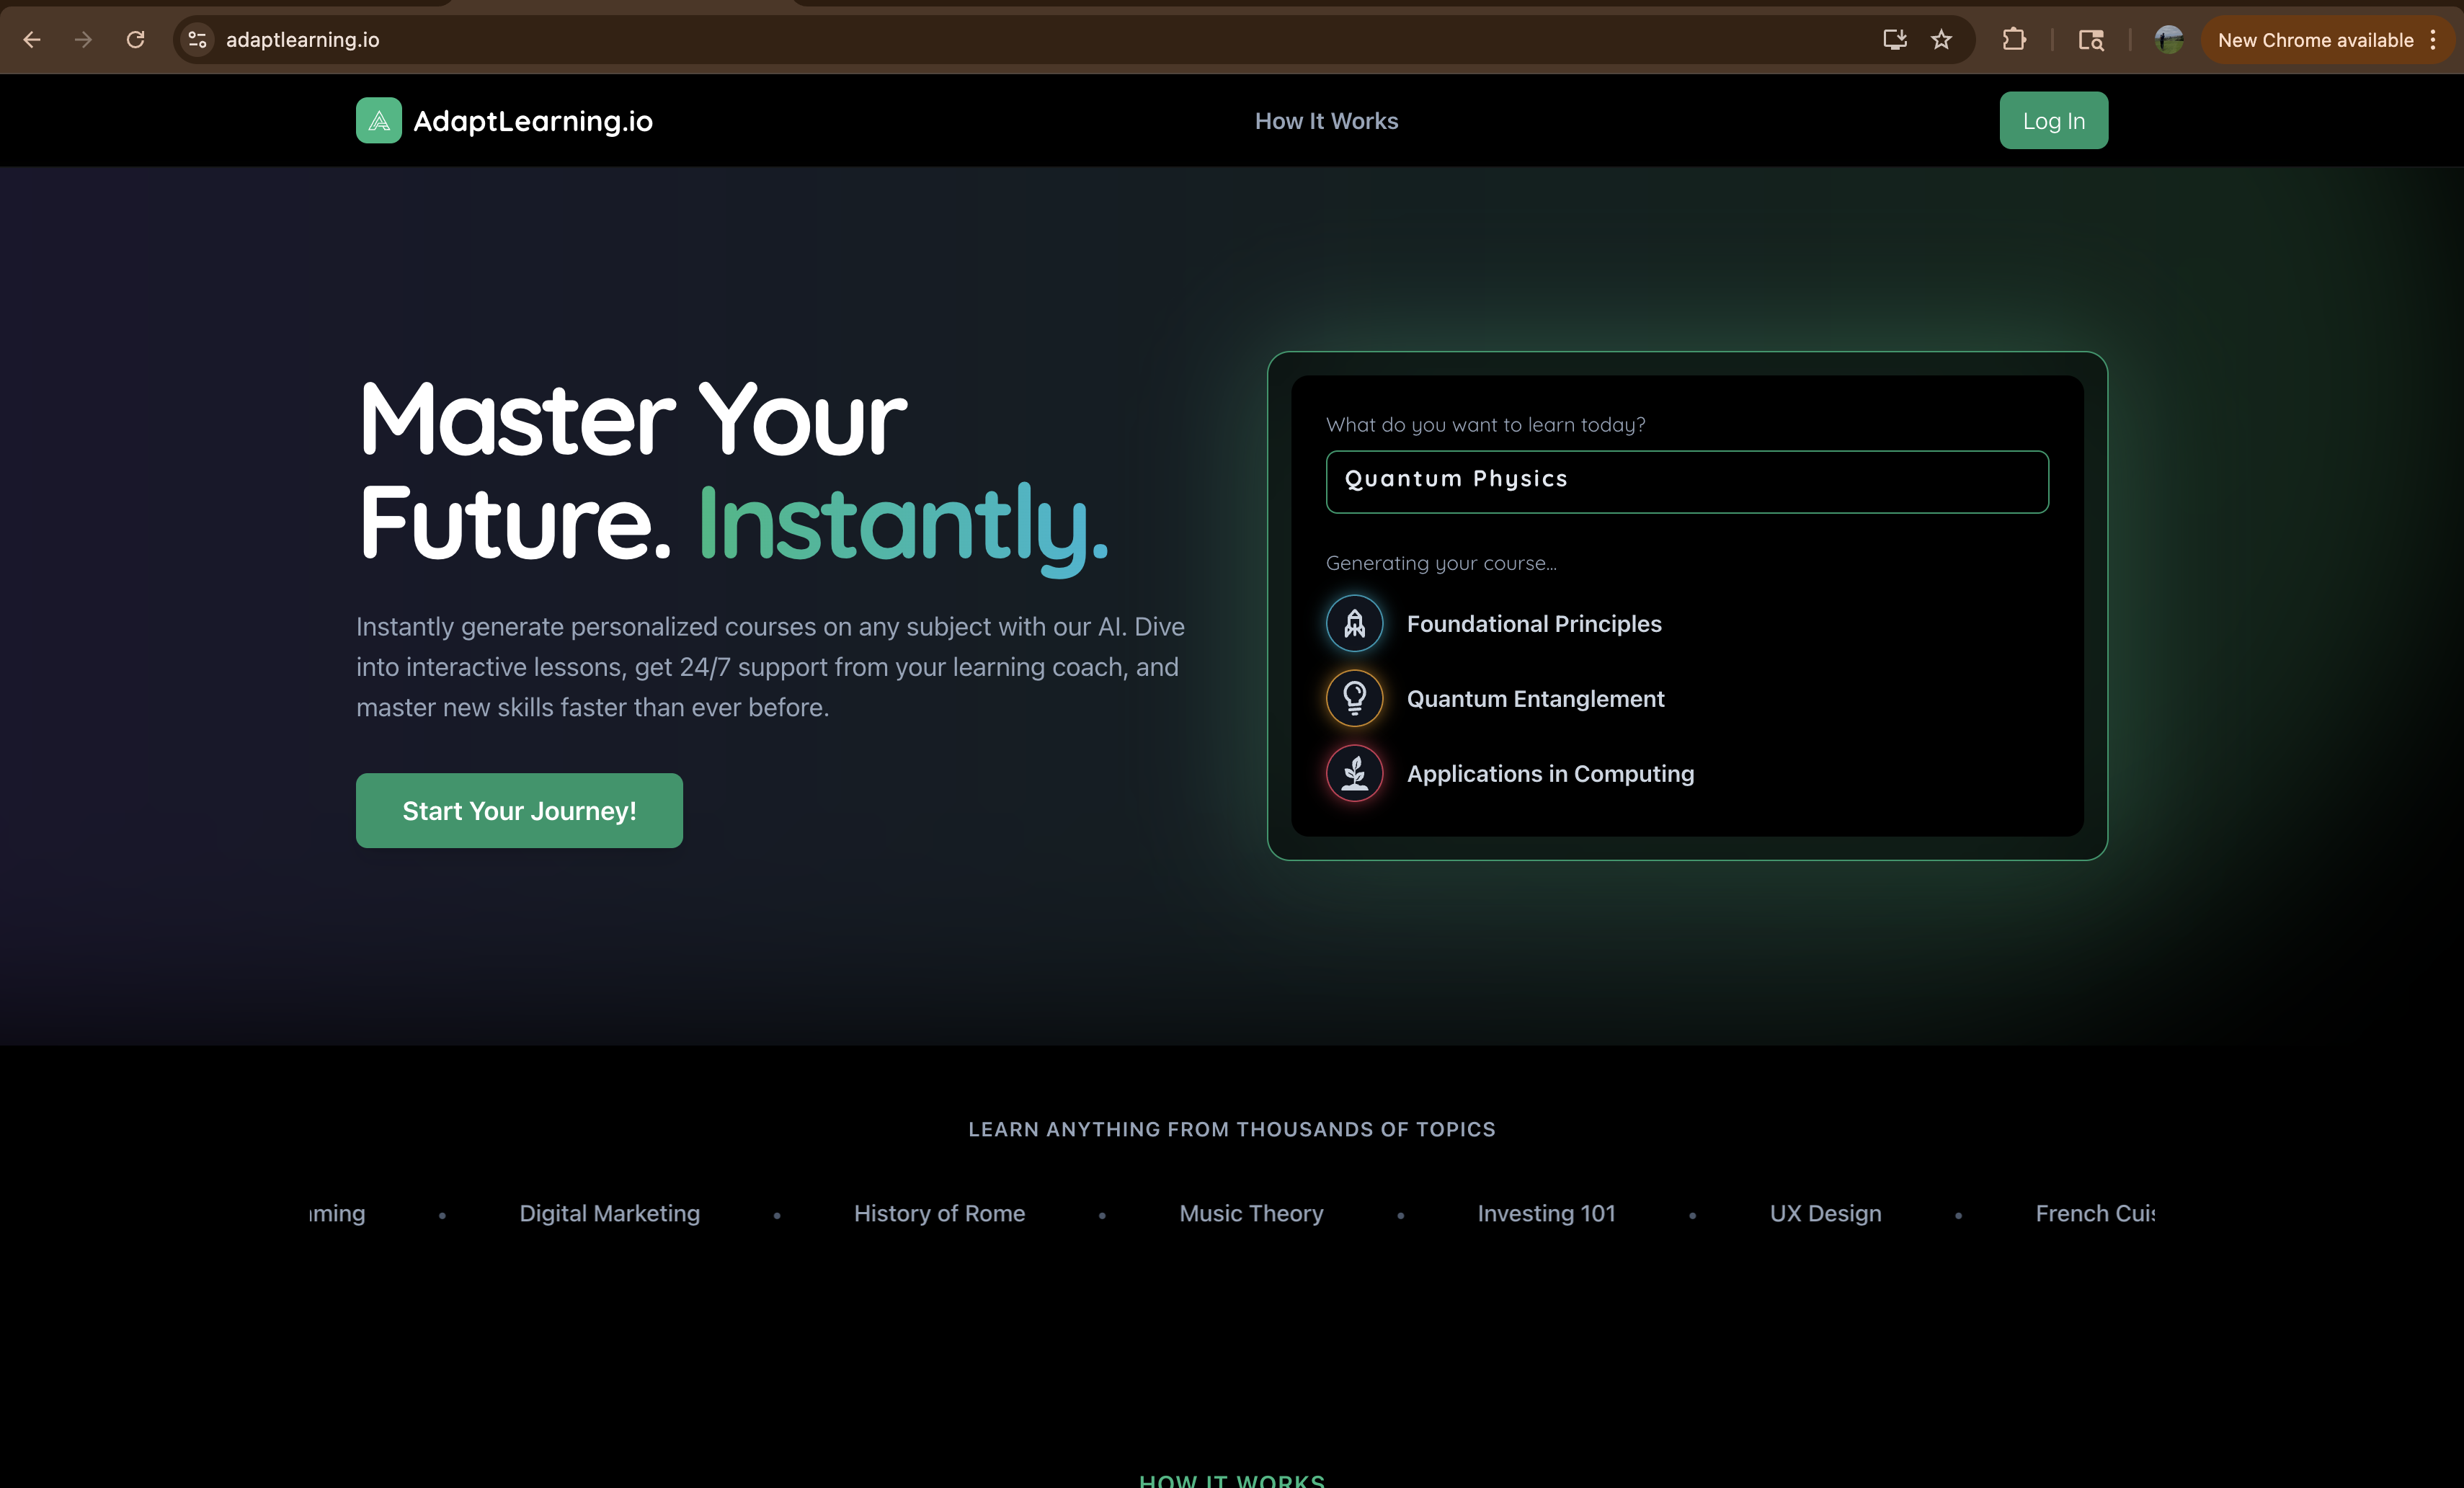2464x1488 pixels.
Task: Open the Chrome profile avatar
Action: point(2168,40)
